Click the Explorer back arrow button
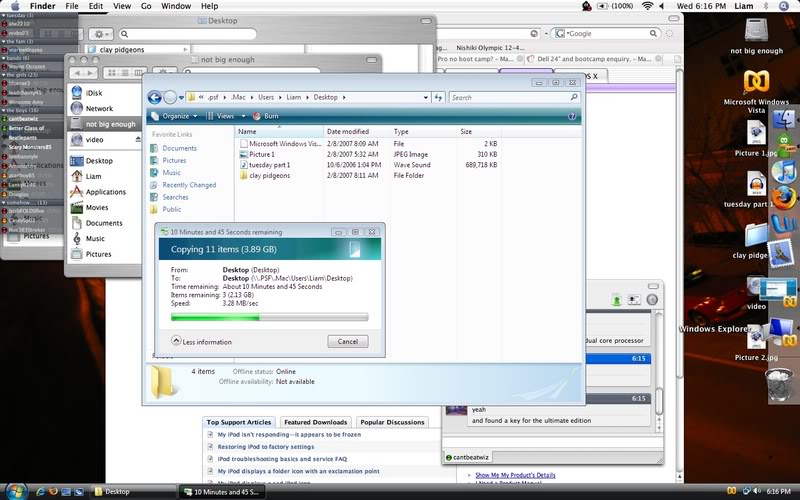Viewport: 800px width, 500px height. click(154, 97)
